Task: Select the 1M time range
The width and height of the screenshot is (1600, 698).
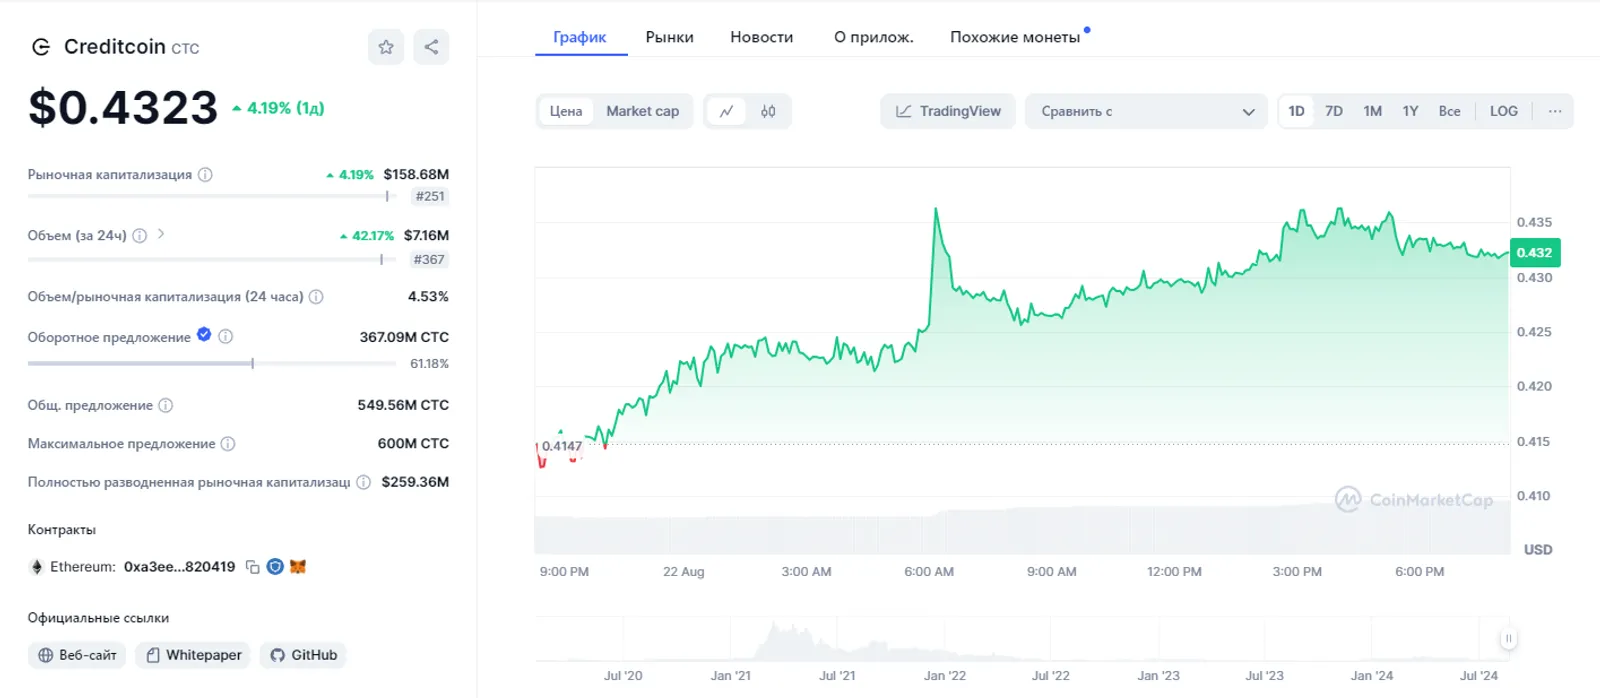Action: tap(1372, 111)
